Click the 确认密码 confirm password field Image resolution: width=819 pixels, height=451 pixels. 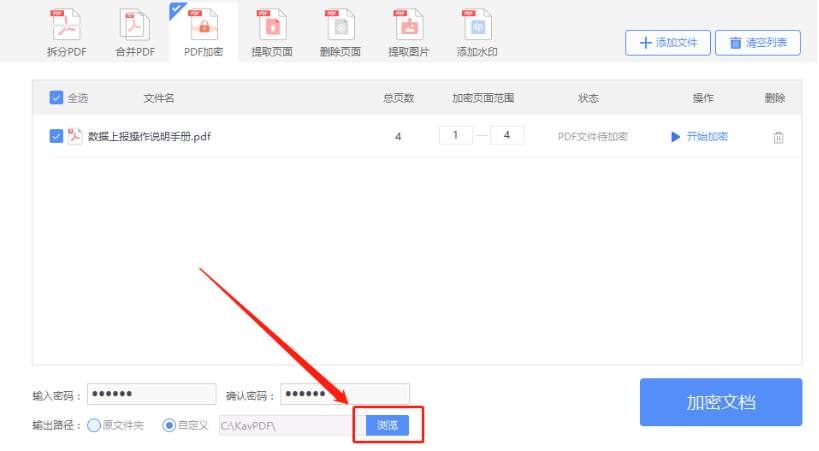(345, 394)
